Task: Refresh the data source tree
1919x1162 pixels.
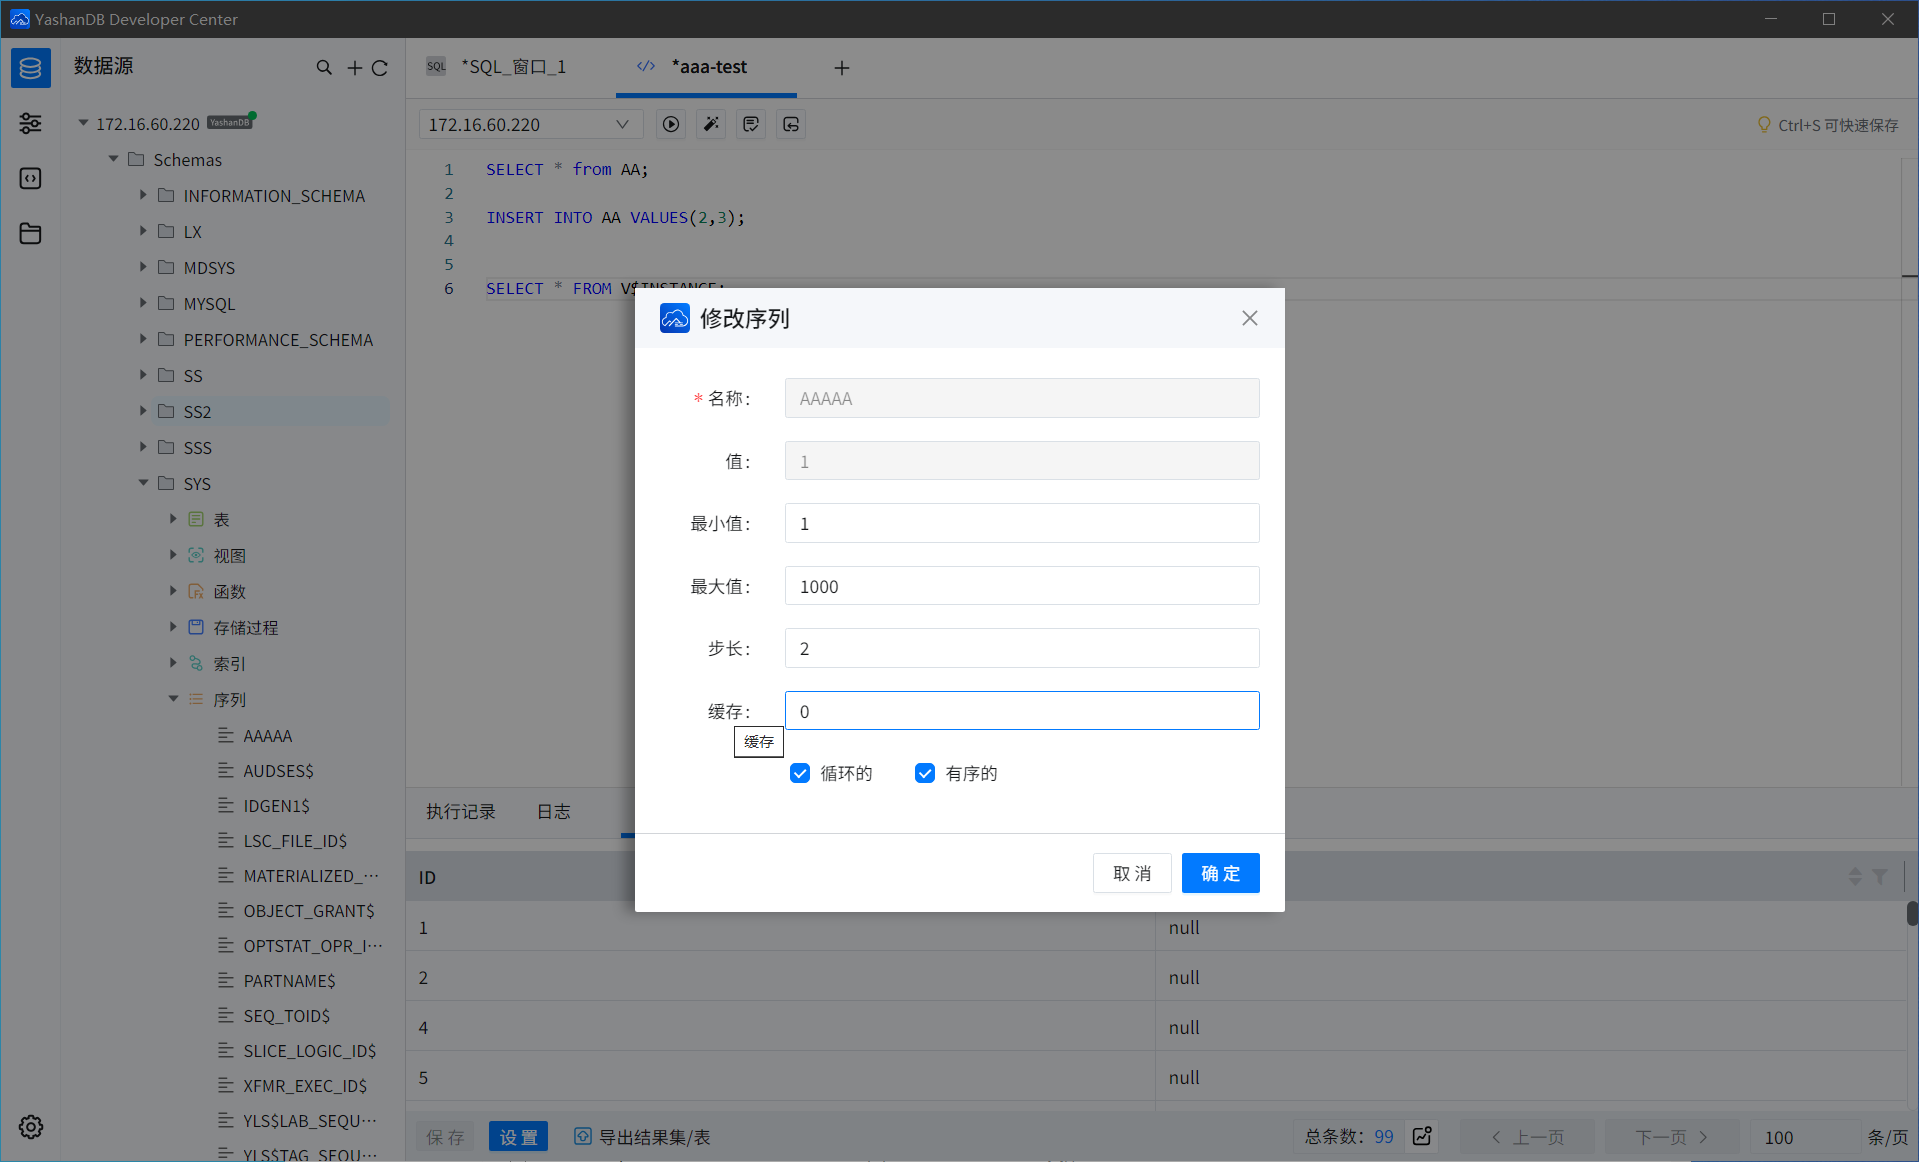Action: [x=380, y=67]
